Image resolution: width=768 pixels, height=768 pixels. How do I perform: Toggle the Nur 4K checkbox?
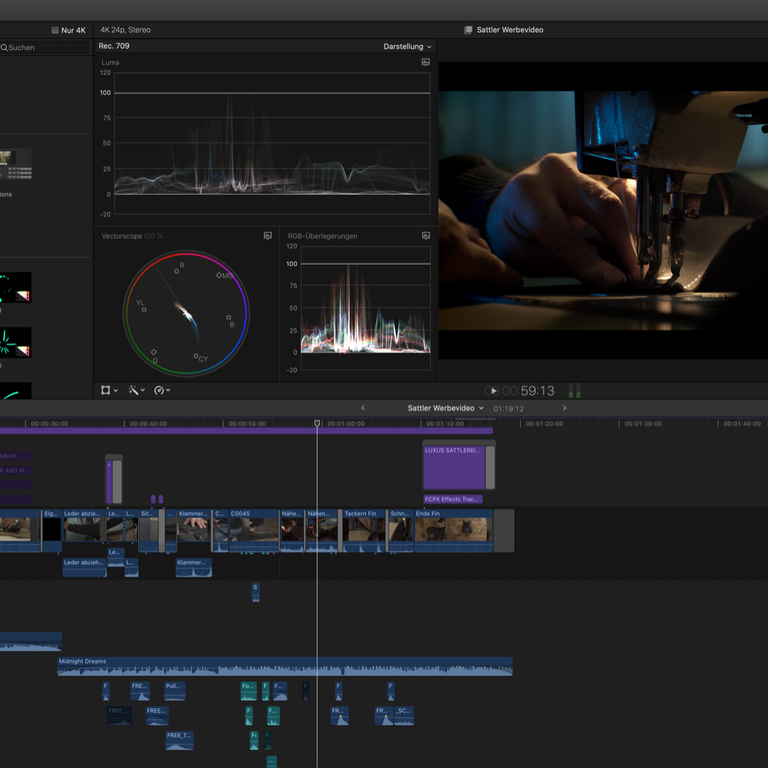point(55,30)
